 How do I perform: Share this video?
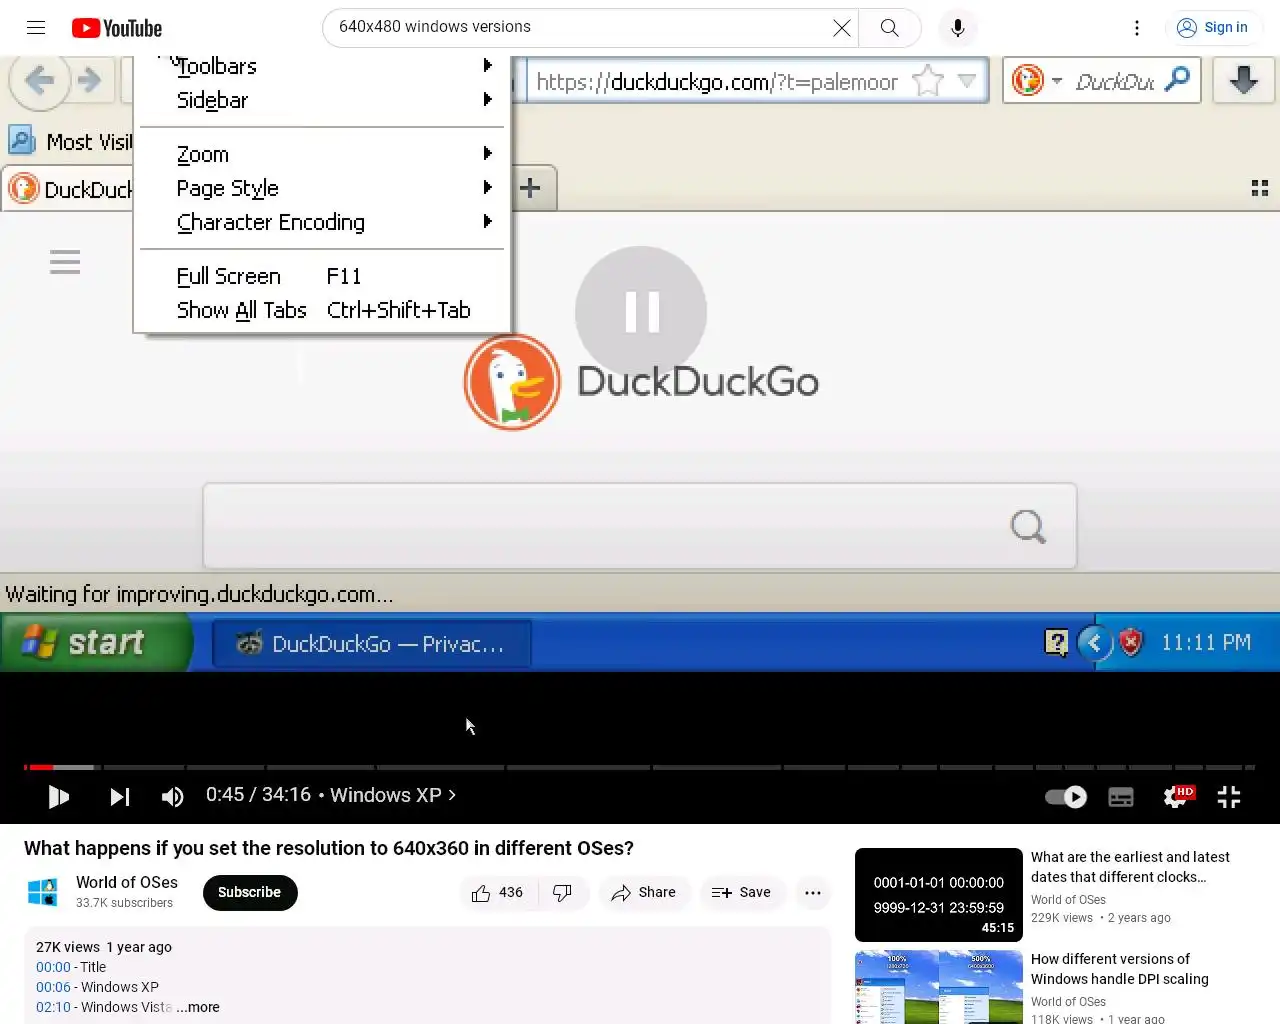click(x=644, y=892)
